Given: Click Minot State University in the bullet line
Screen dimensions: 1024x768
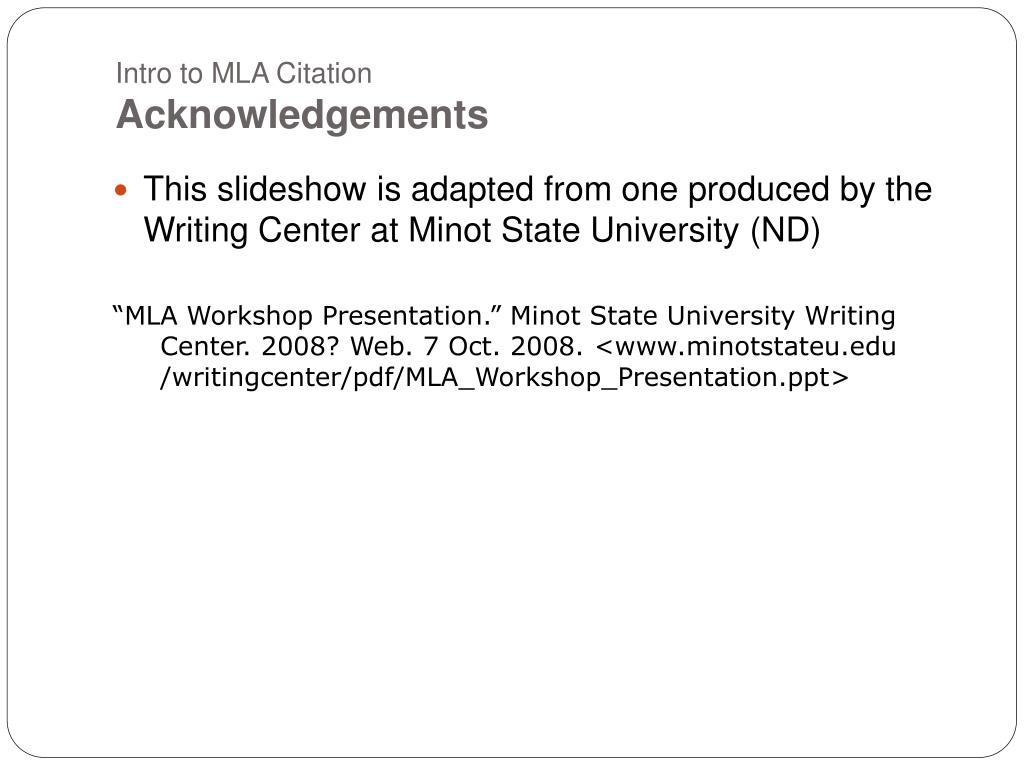Looking at the screenshot, I should coord(573,231).
